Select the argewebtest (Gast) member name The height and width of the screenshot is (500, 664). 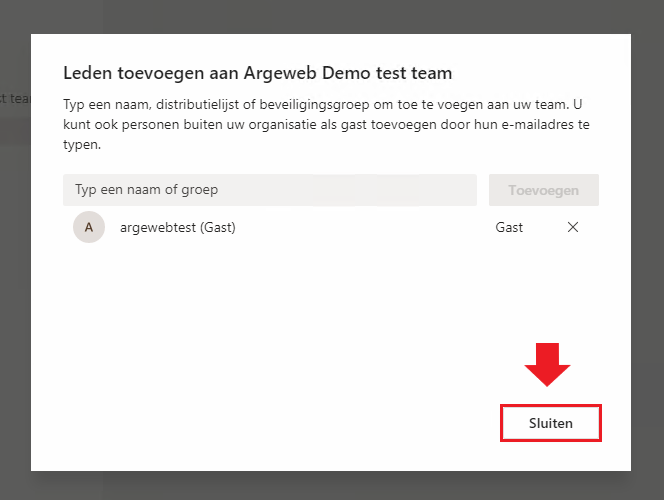tap(177, 227)
